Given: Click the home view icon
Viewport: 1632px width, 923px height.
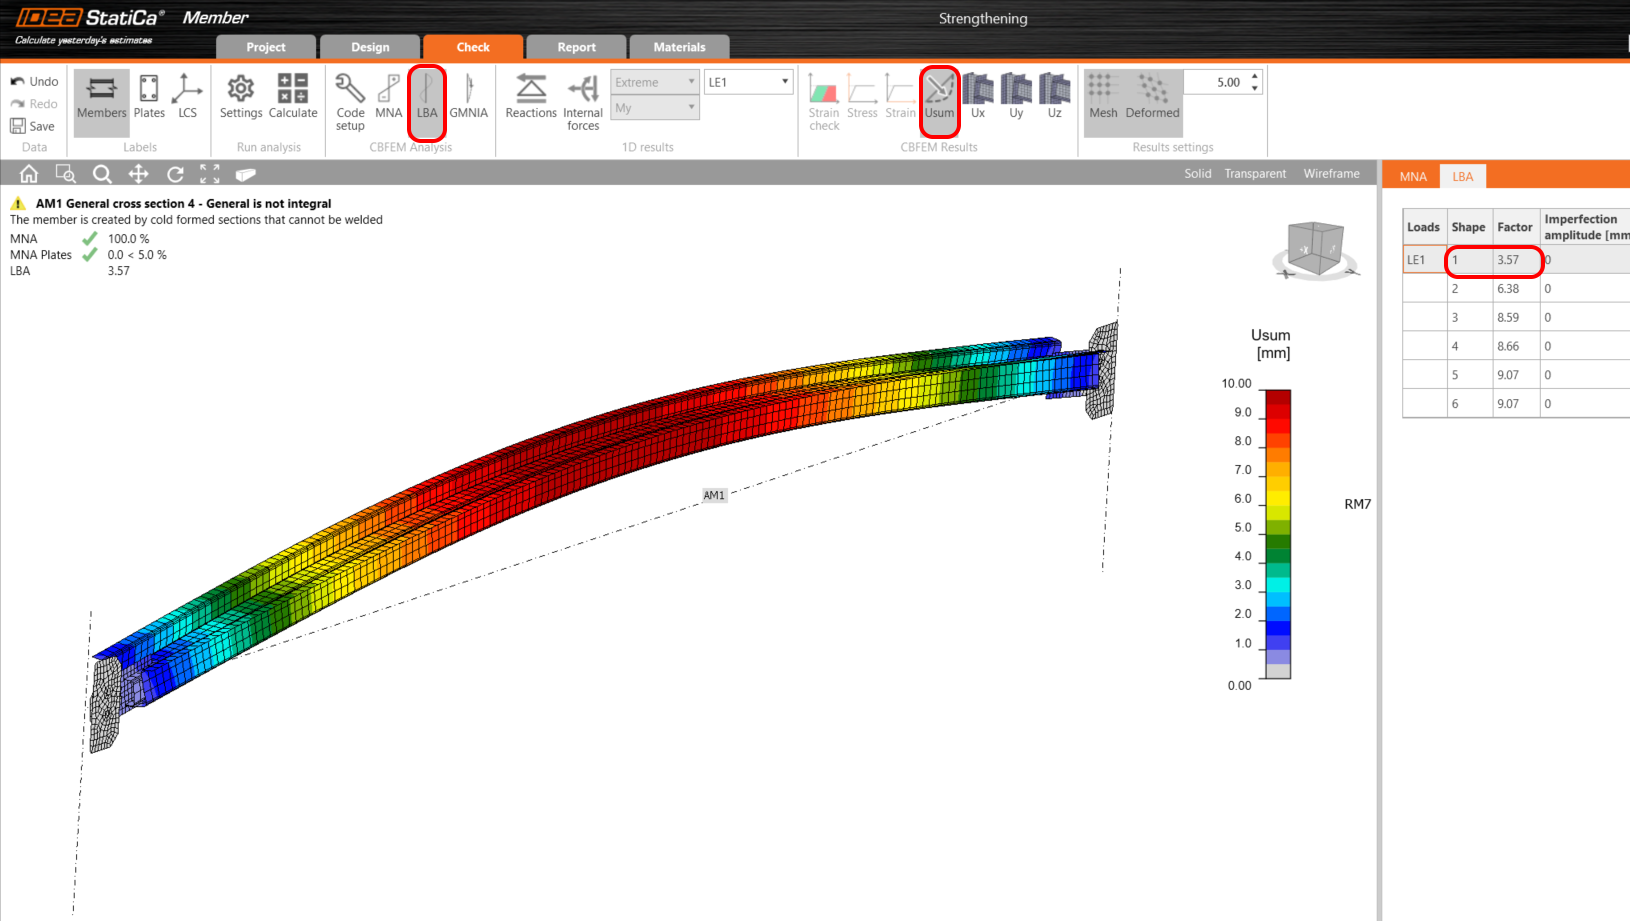Looking at the screenshot, I should pyautogui.click(x=29, y=174).
